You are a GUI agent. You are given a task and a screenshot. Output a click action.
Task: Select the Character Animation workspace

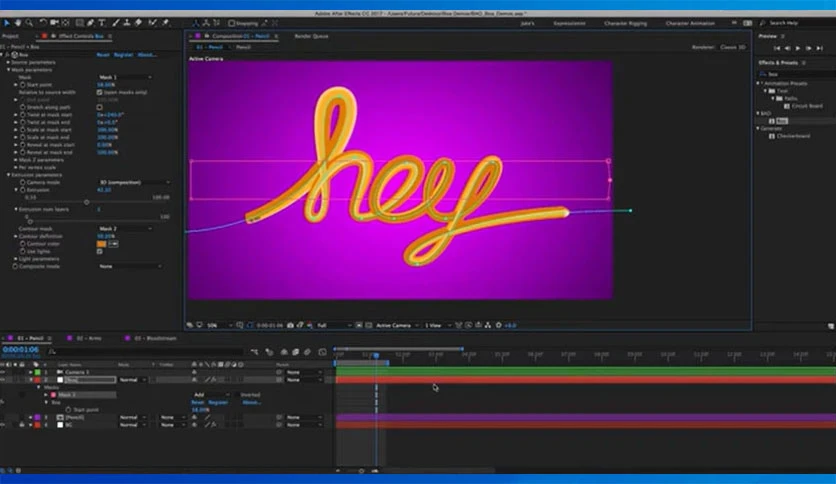[690, 23]
